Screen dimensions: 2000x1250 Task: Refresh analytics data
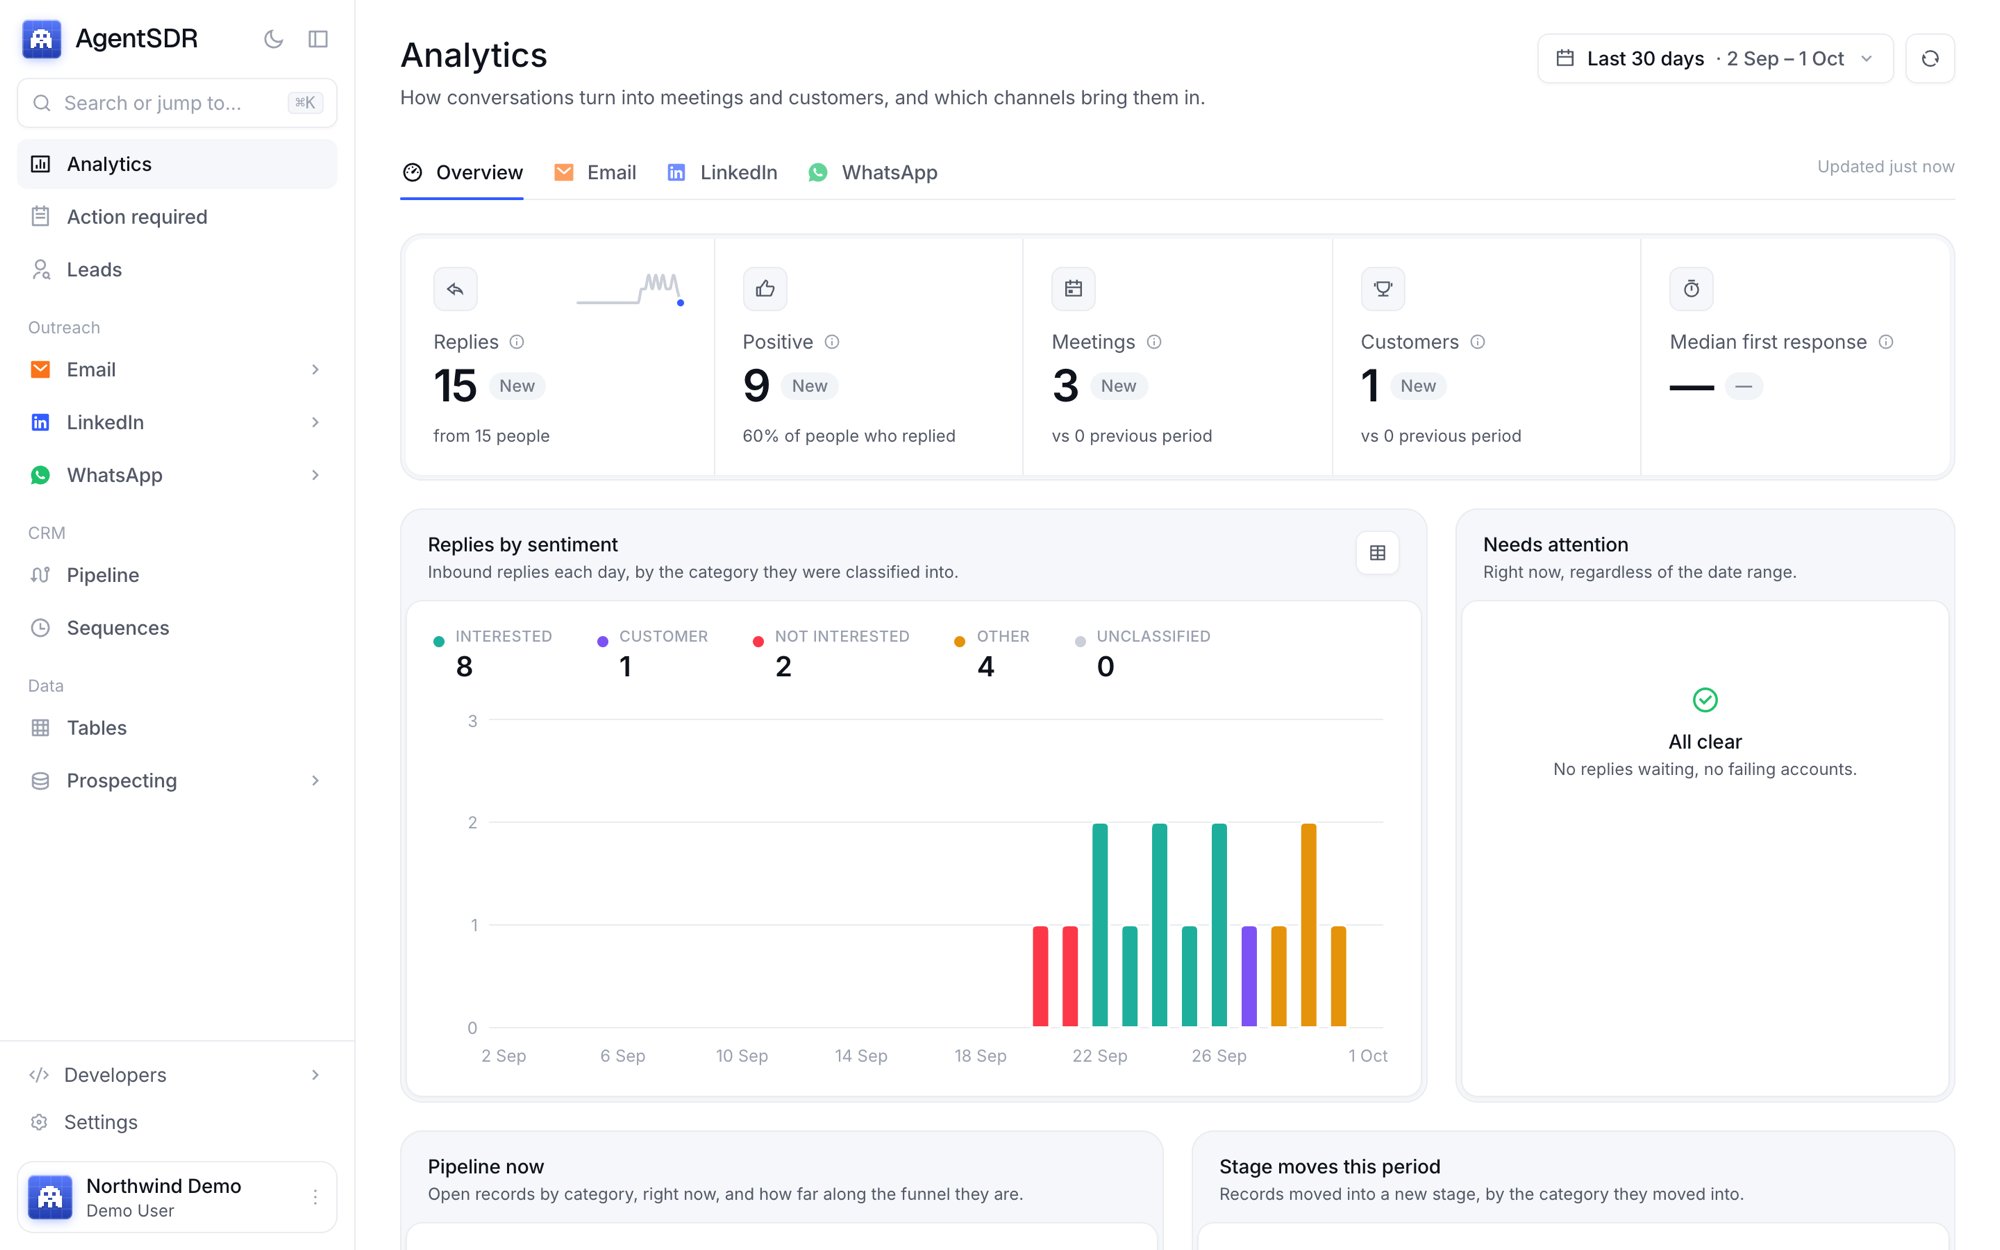pyautogui.click(x=1930, y=59)
